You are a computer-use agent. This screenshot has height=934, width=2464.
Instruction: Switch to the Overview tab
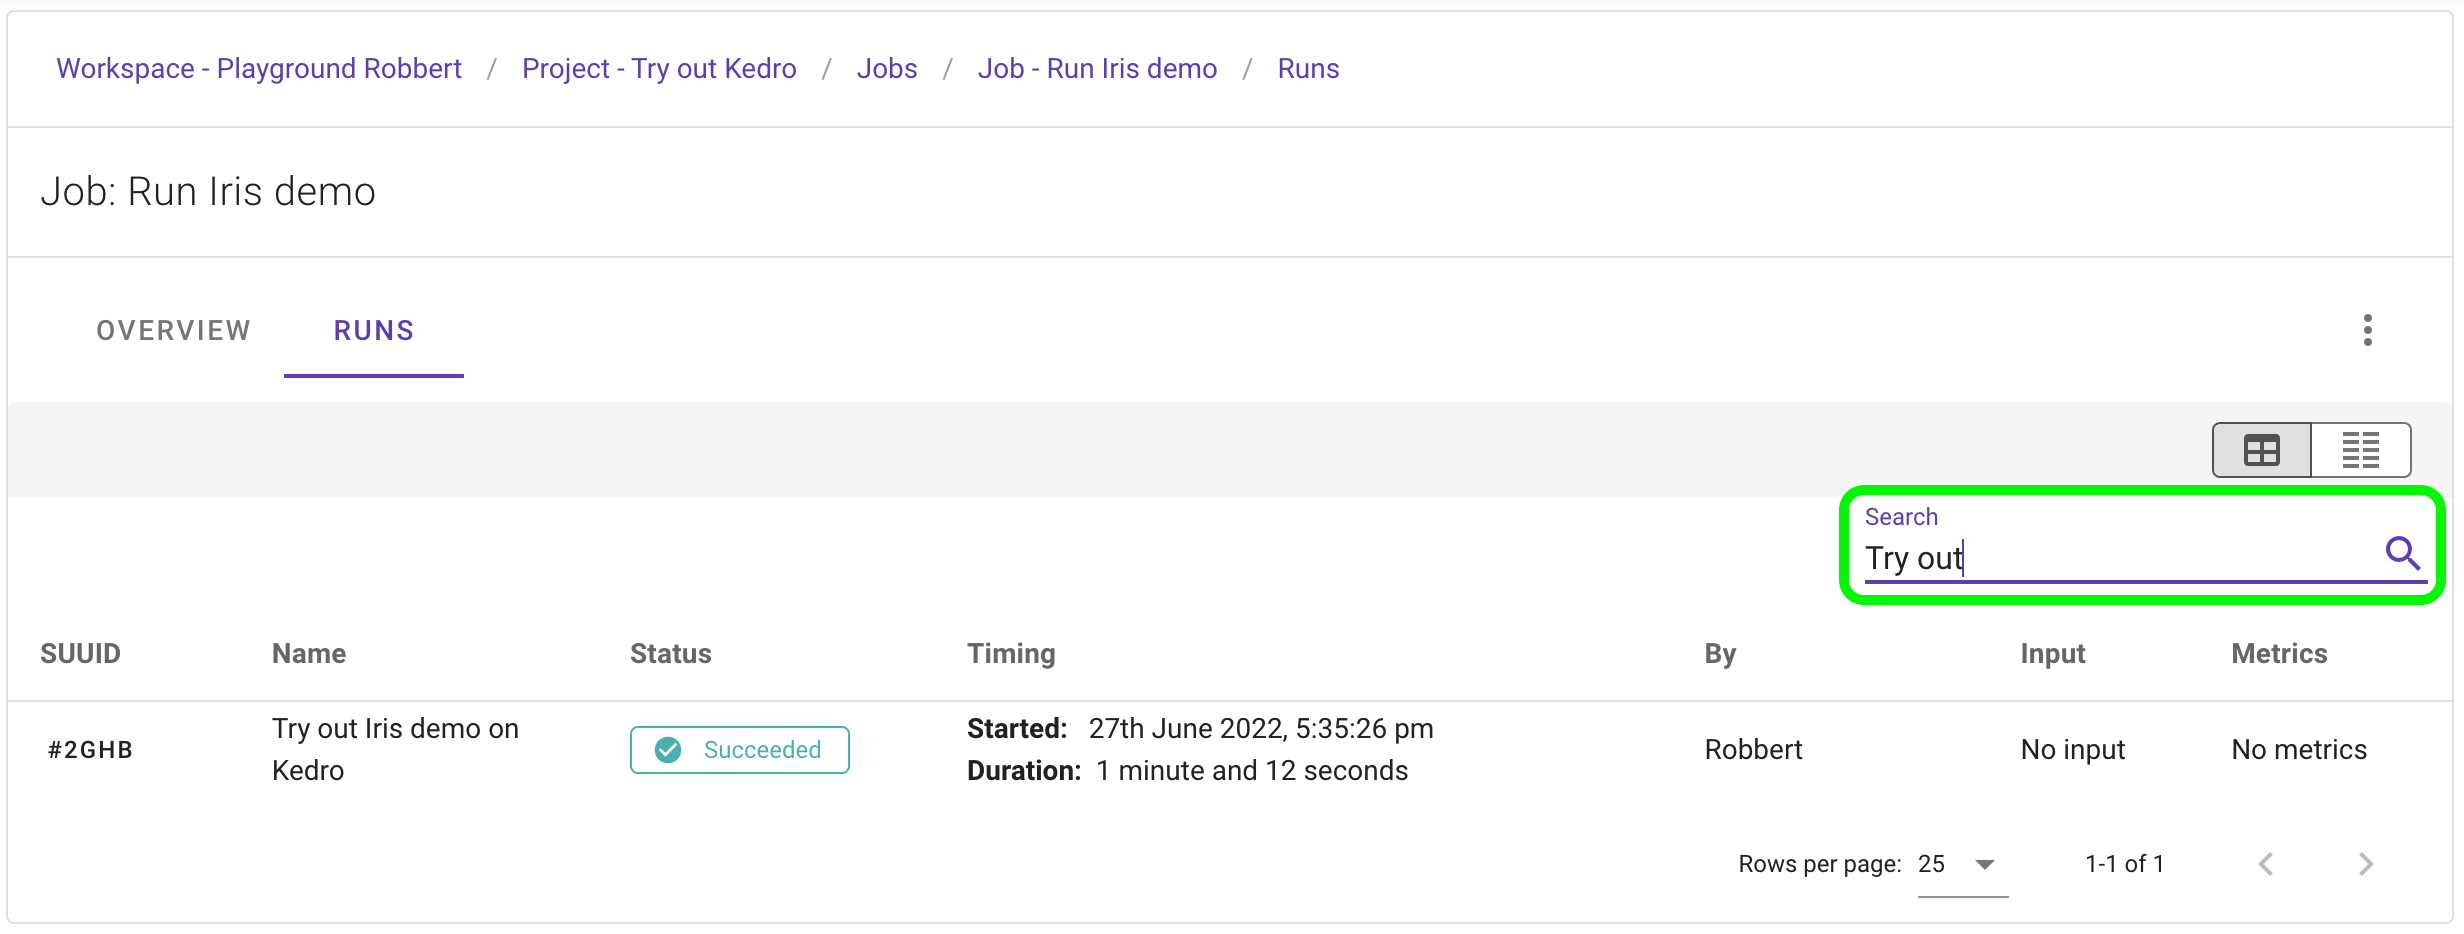(x=172, y=330)
